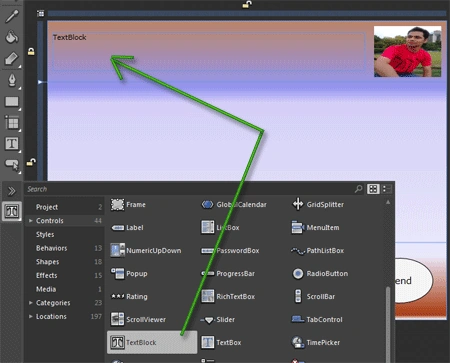Viewport: 450px width, 363px height.
Task: Pick the GridSplitter control
Action: pos(317,204)
